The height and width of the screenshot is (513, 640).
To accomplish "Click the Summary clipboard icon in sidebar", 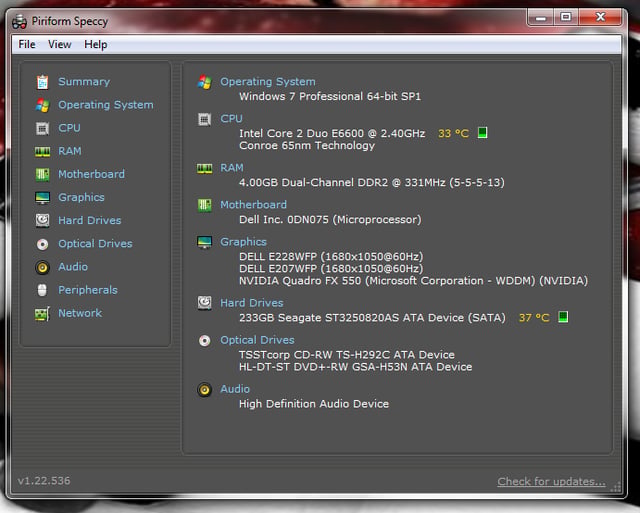I will [x=42, y=82].
